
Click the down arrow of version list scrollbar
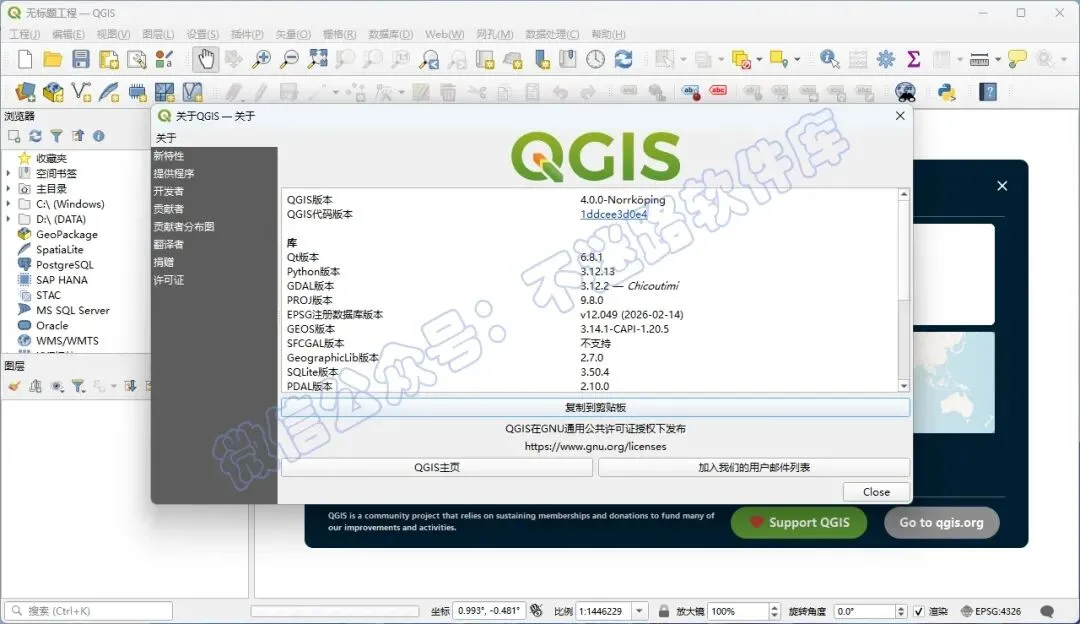pos(904,386)
